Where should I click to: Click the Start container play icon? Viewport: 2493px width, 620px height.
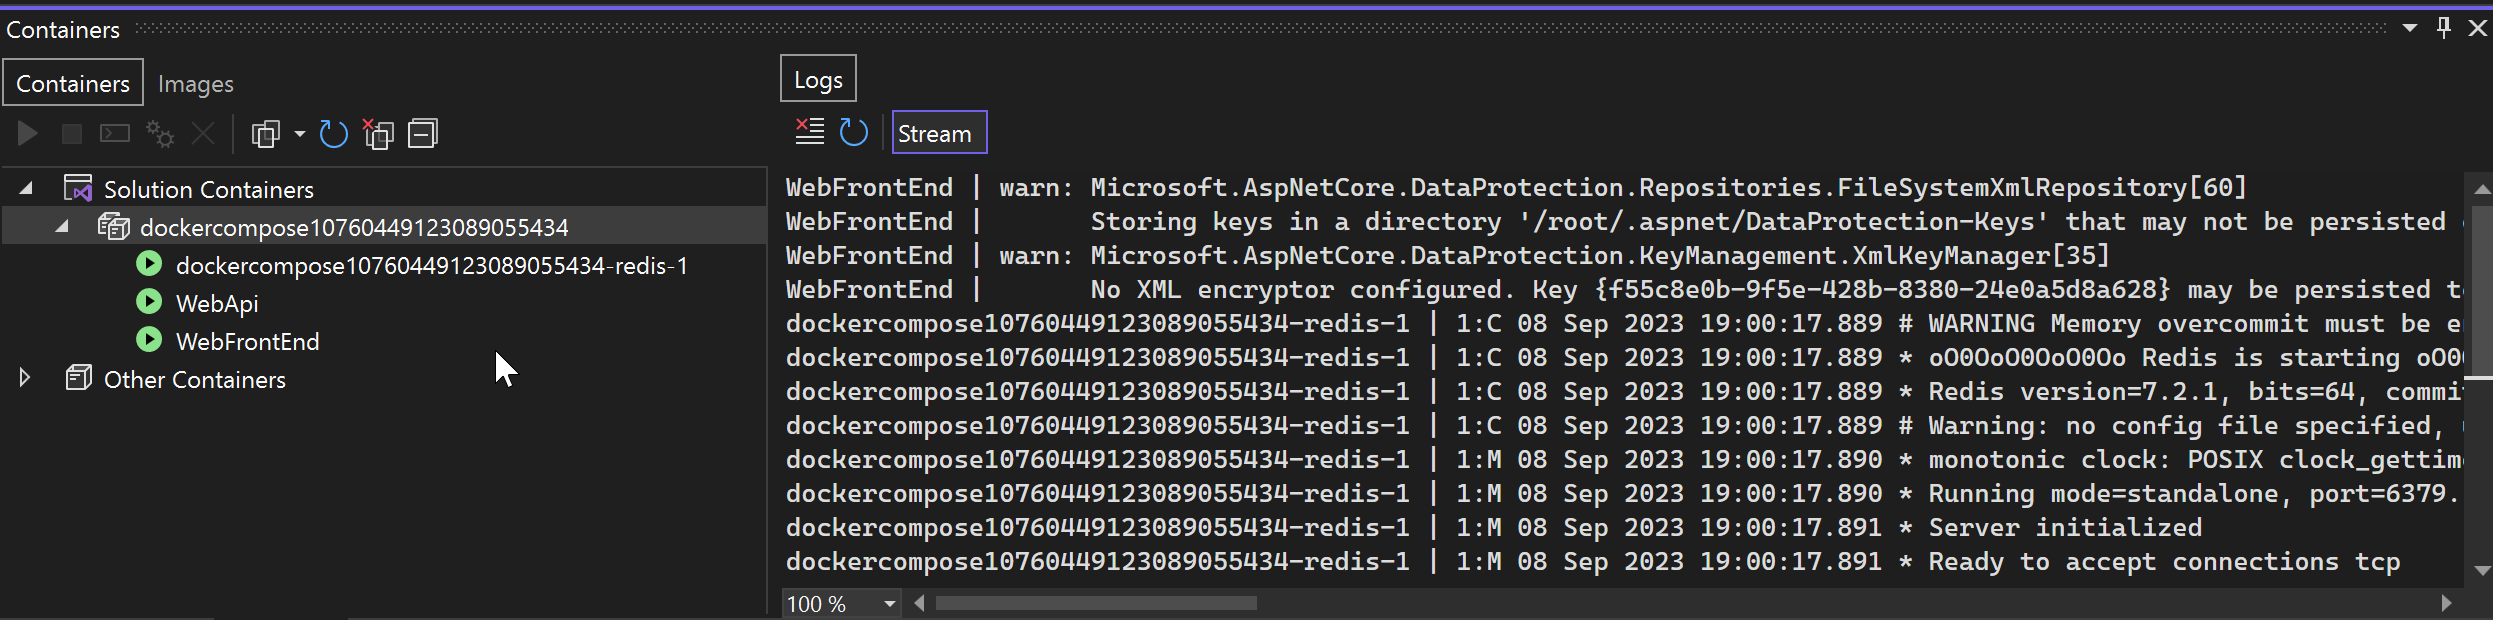[28, 133]
